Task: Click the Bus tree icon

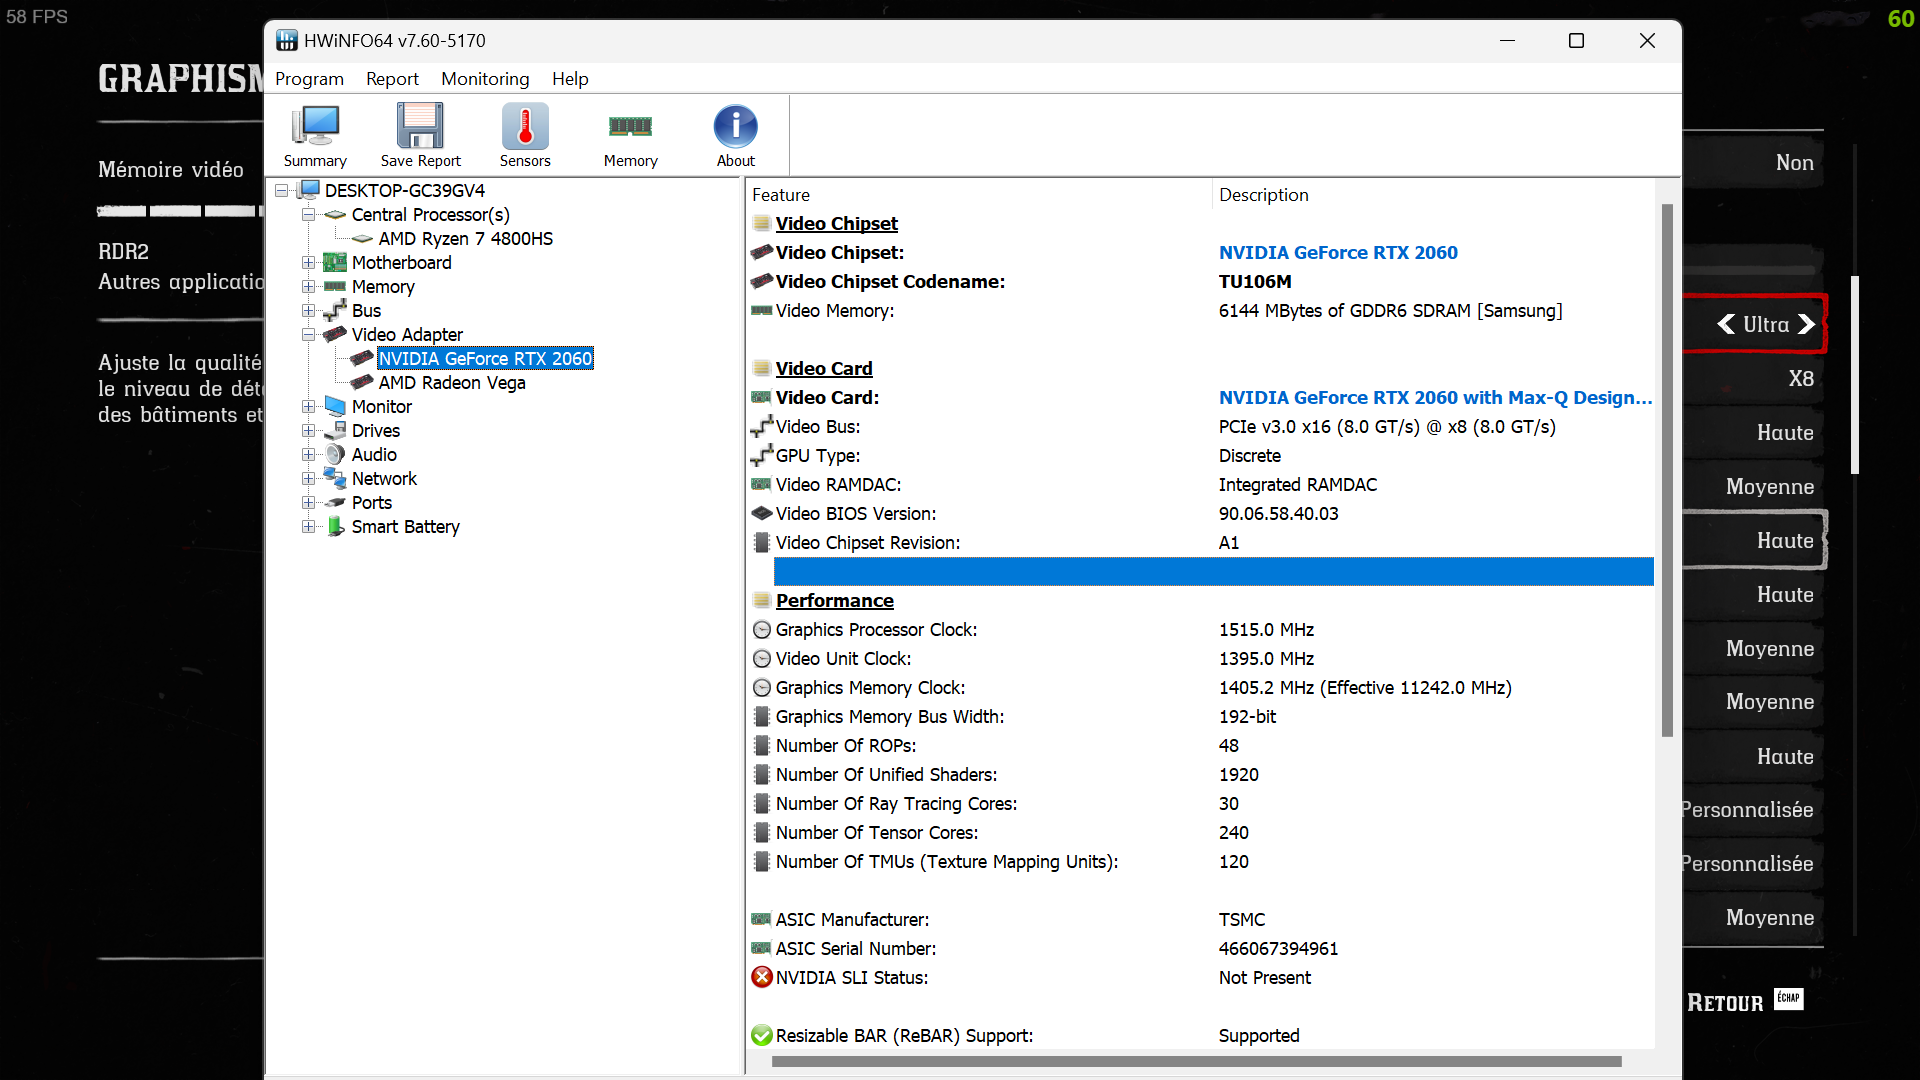Action: point(335,310)
